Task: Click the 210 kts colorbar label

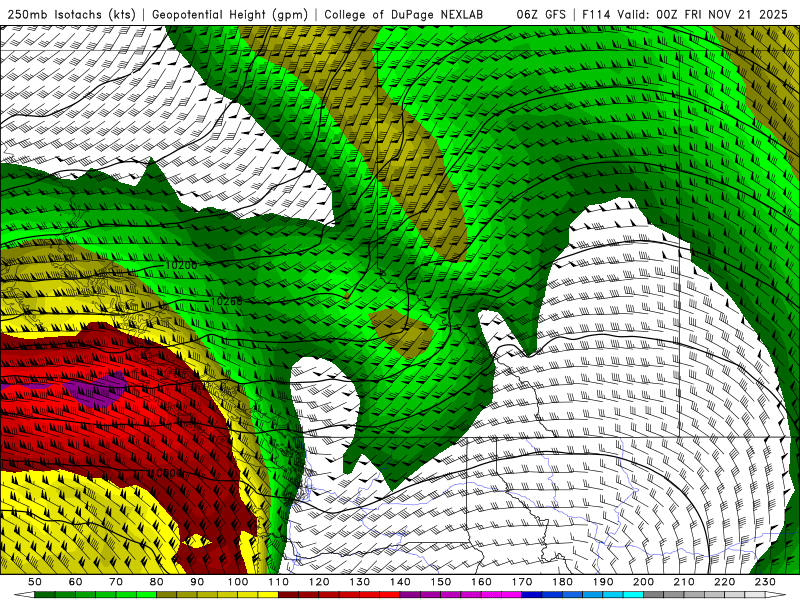Action: click(x=684, y=582)
